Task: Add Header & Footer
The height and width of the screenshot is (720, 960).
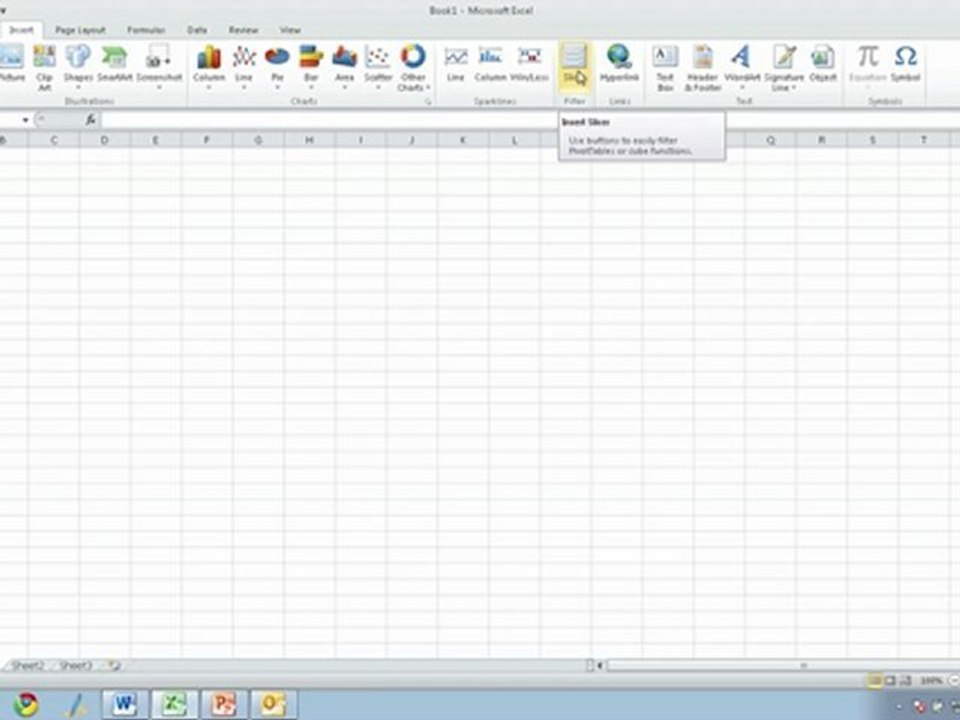Action: click(702, 67)
